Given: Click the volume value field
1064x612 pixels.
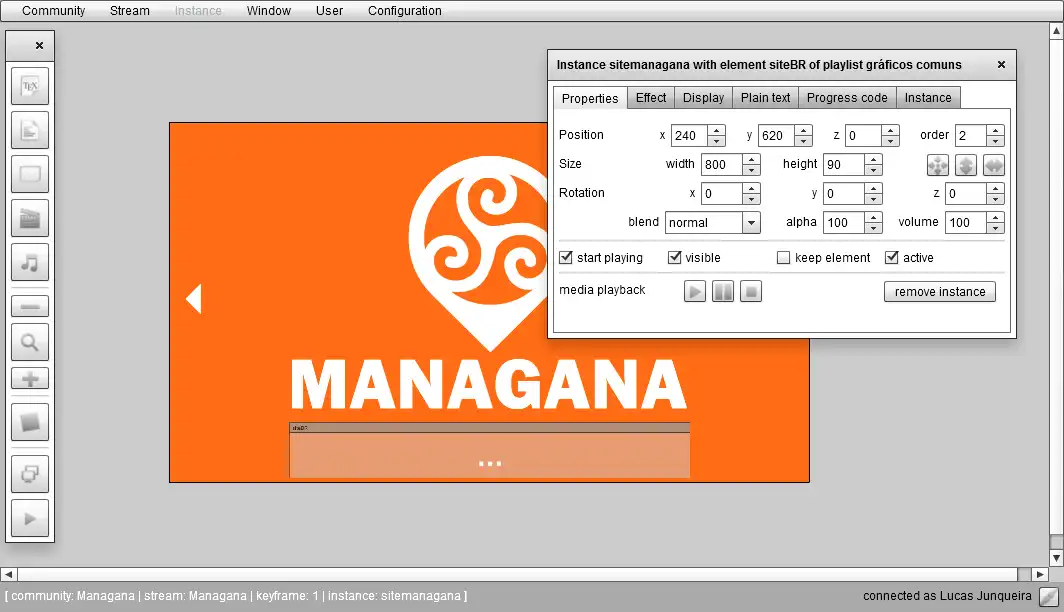Looking at the screenshot, I should (x=966, y=223).
